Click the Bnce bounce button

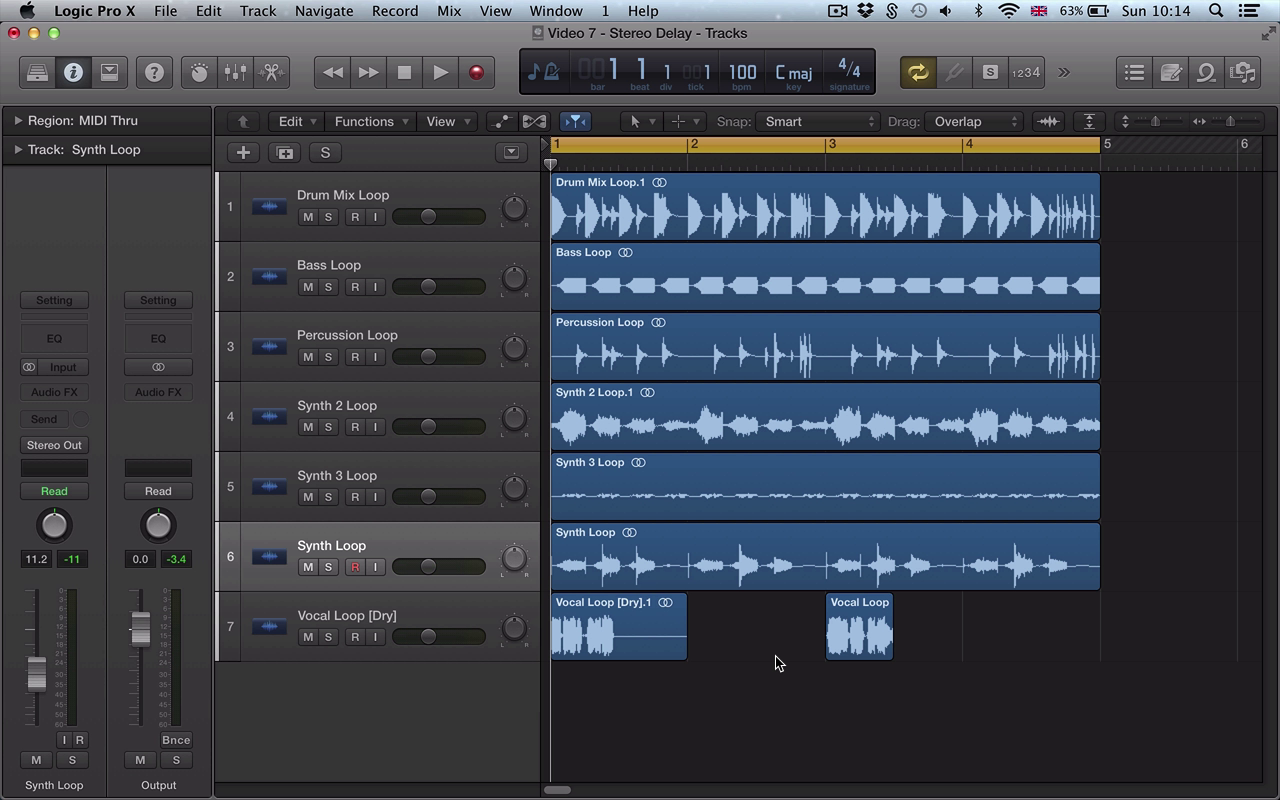[176, 740]
